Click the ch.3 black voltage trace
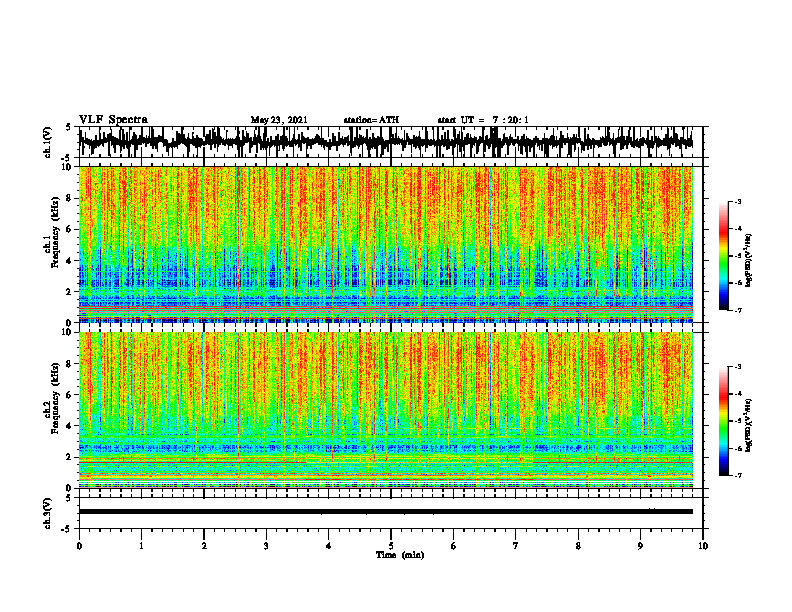The height and width of the screenshot is (612, 792). coord(385,512)
